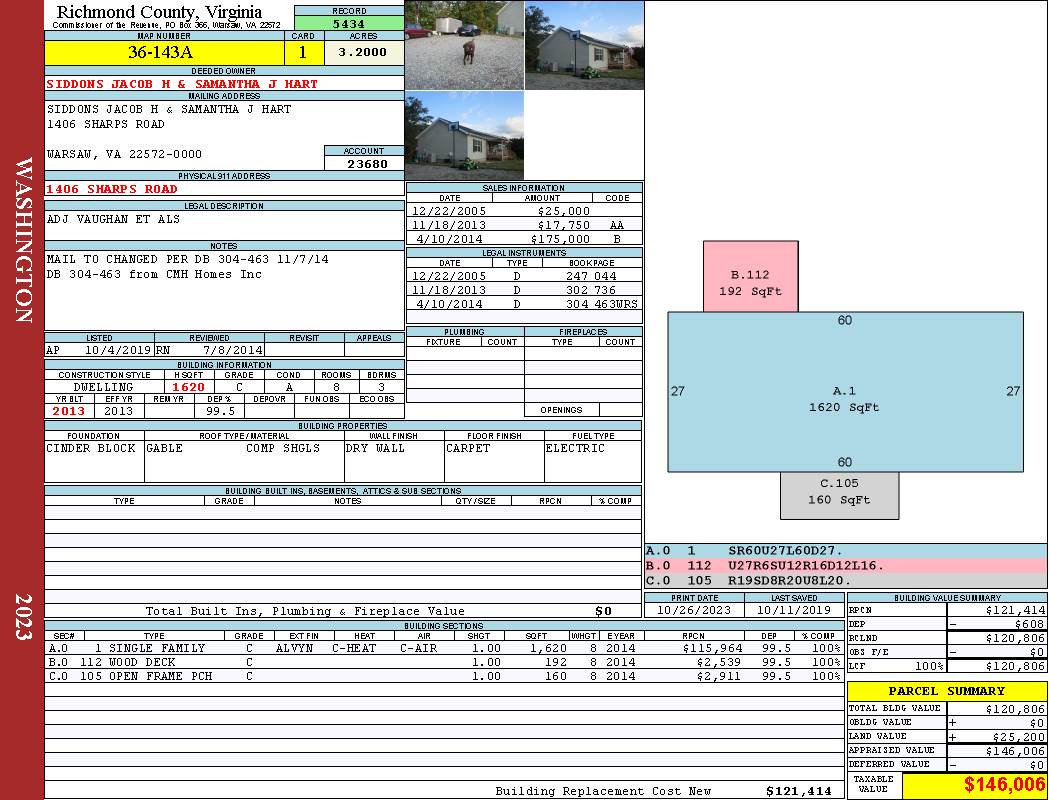Click the red deeded owner name

(x=182, y=84)
